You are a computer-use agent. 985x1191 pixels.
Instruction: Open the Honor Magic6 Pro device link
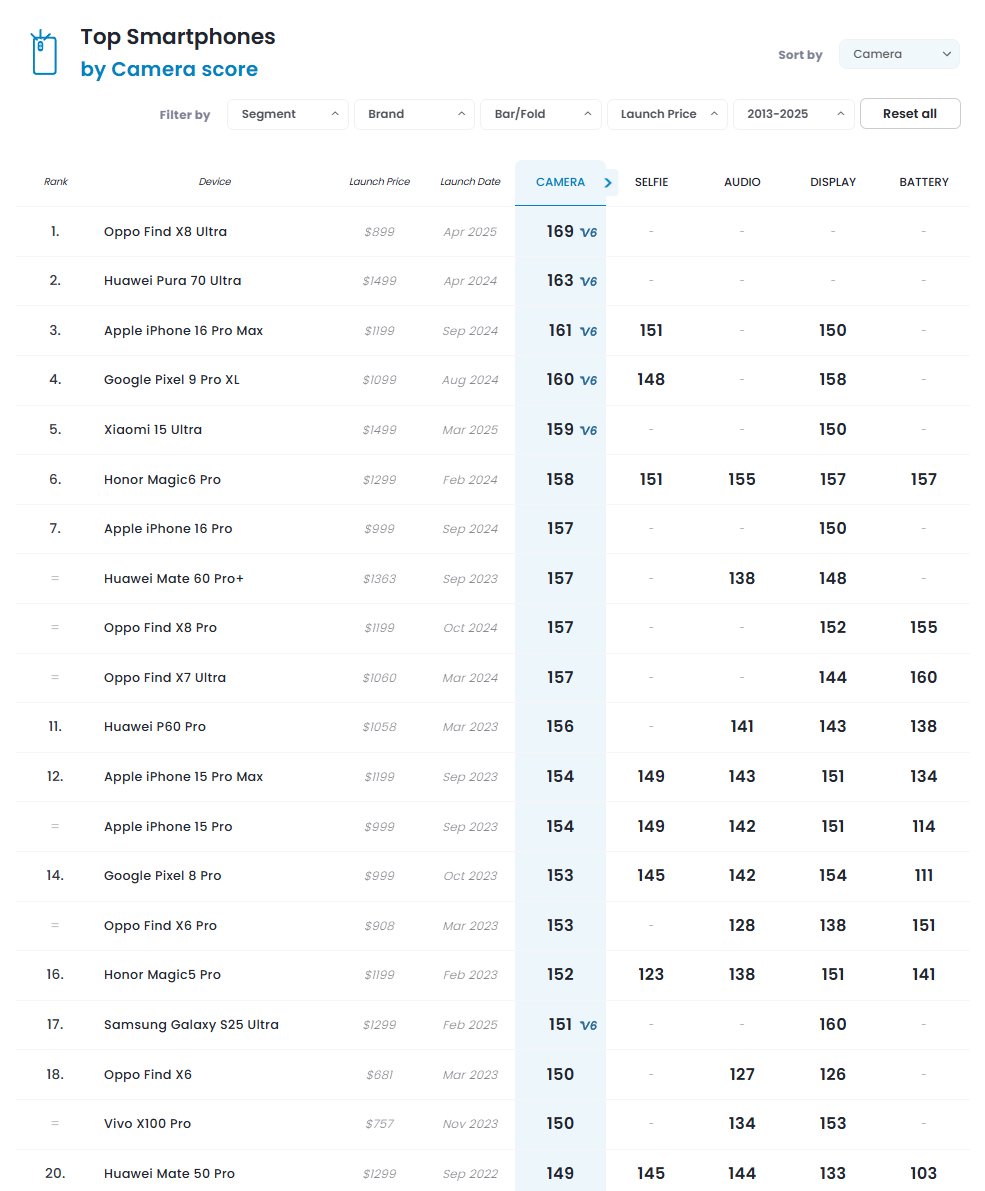(x=163, y=479)
